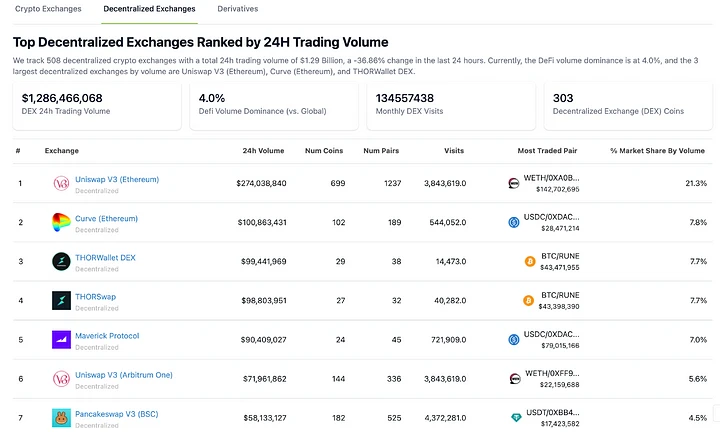Sort by the Visits column header
This screenshot has height=432, width=720.
pos(454,151)
